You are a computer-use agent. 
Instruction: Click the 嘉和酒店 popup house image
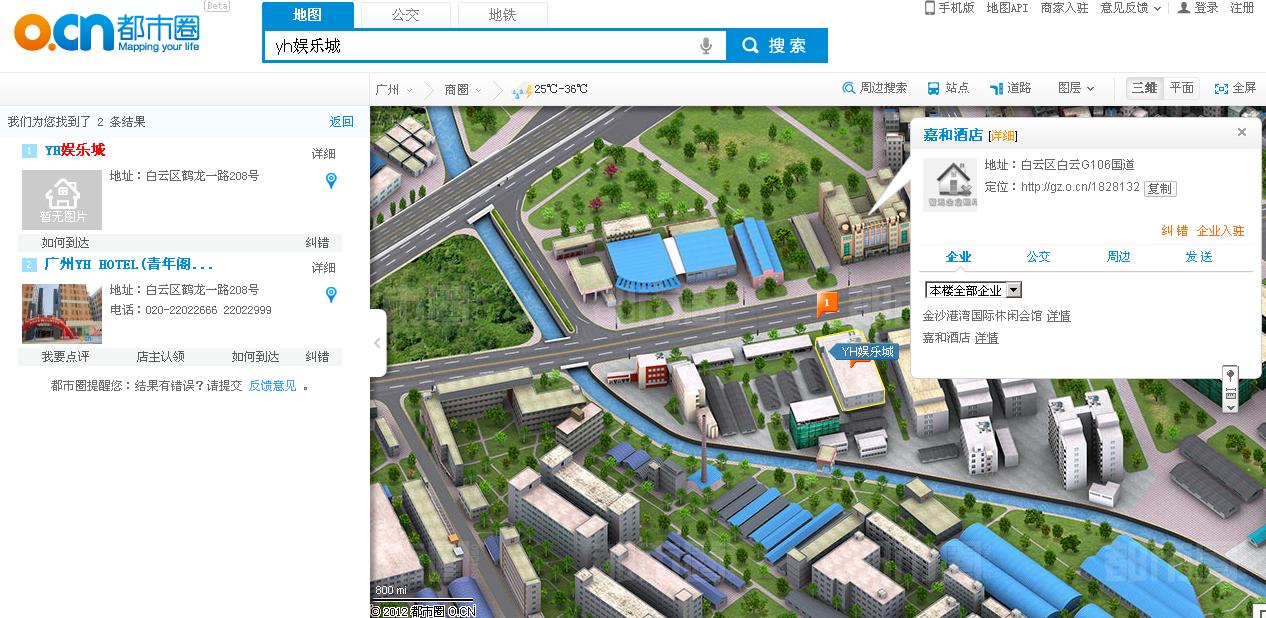(x=949, y=184)
